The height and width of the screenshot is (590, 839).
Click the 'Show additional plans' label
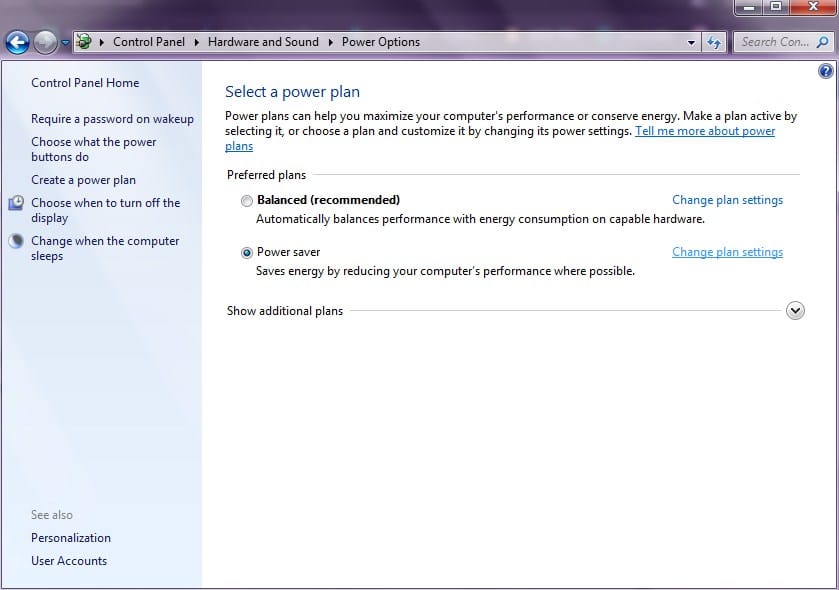285,311
